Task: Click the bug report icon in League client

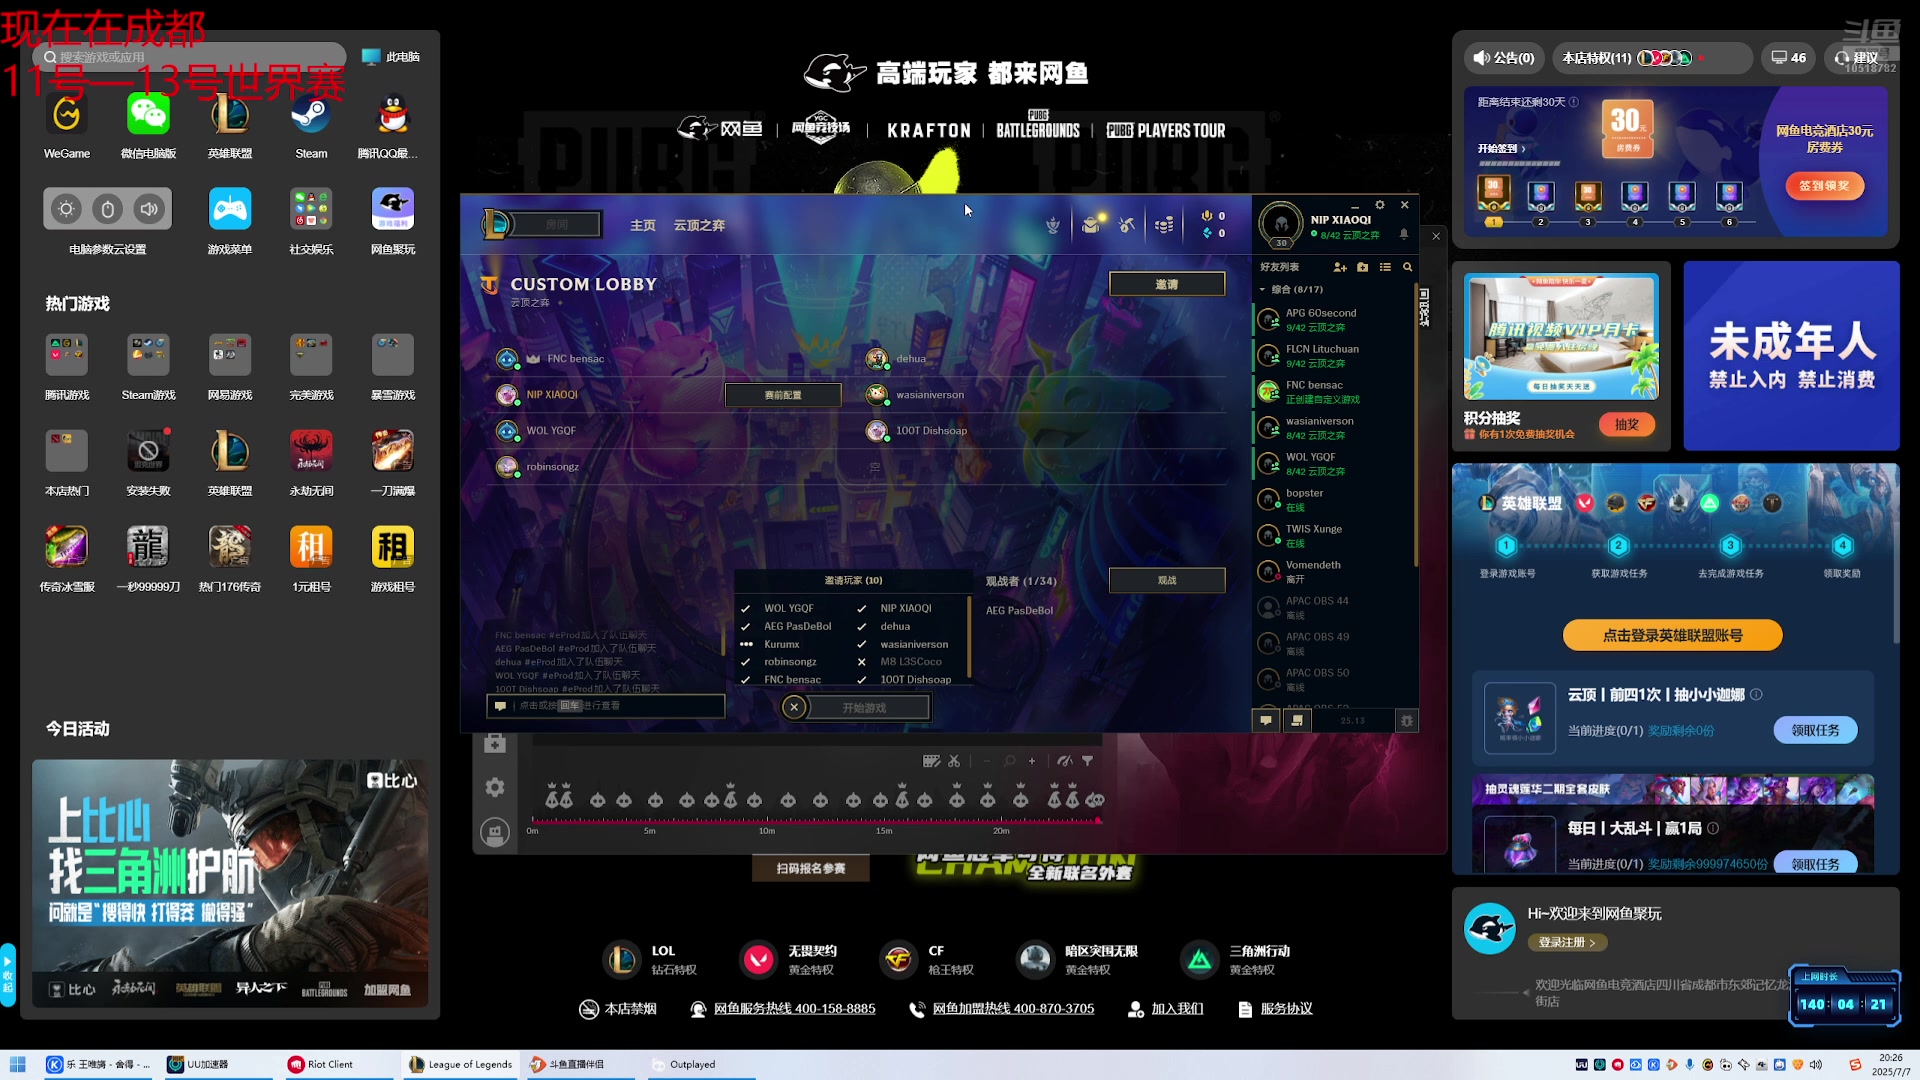Action: (x=1407, y=720)
